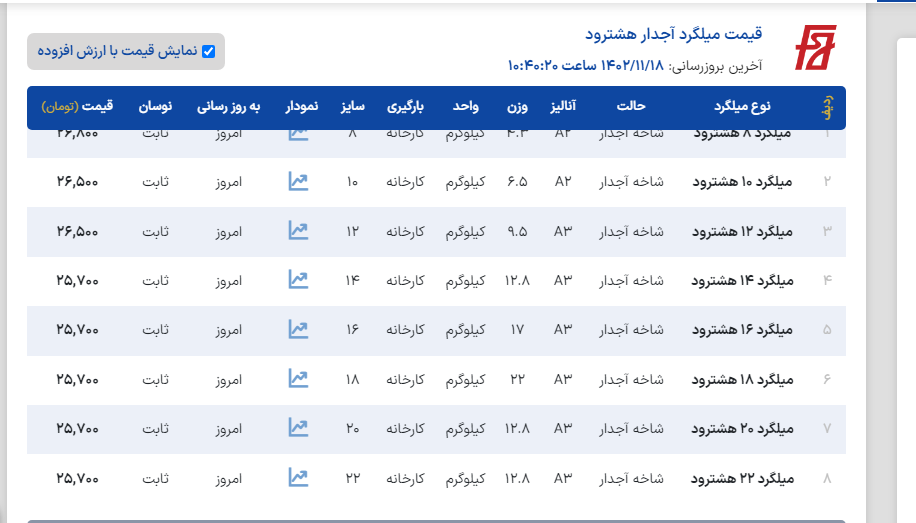Image resolution: width=916 pixels, height=523 pixels.
Task: Open chart icon for میلگرد 14 هشترود
Action: [298, 280]
